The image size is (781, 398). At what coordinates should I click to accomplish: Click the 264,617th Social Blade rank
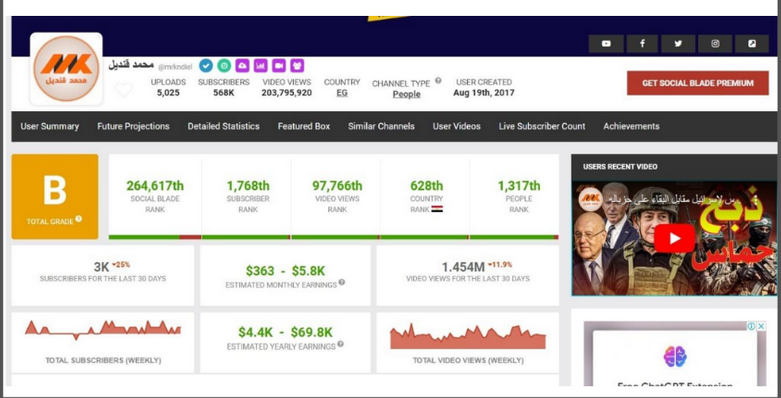click(x=155, y=186)
